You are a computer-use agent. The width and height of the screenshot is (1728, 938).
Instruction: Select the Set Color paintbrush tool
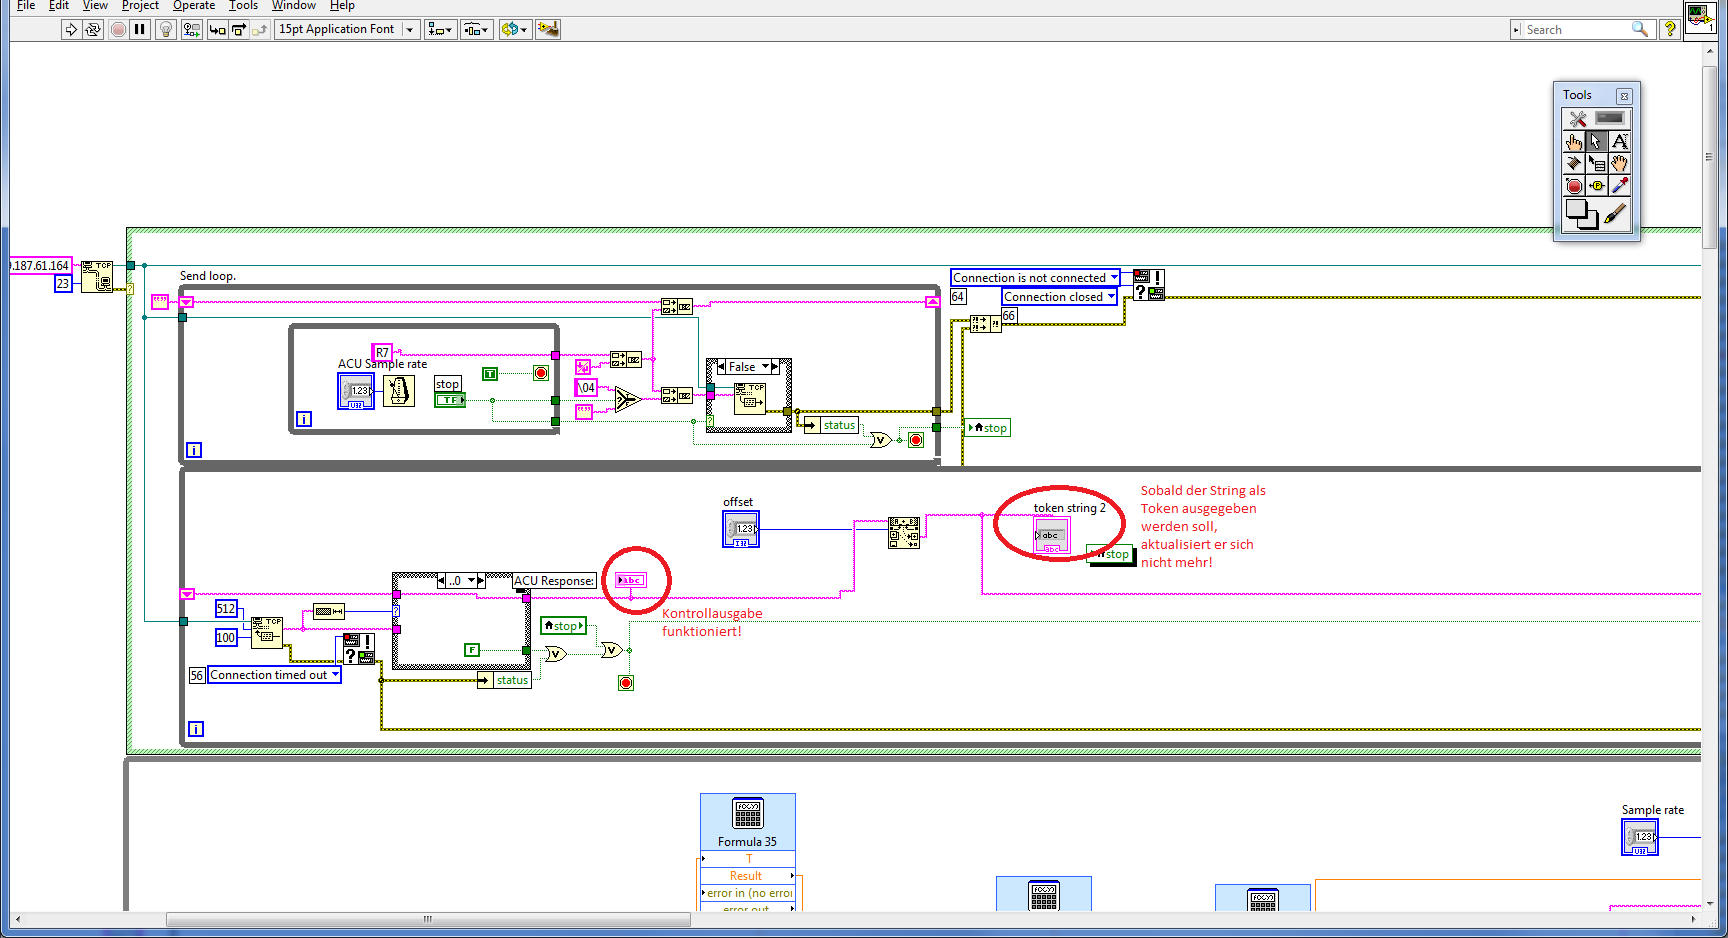pos(1616,214)
